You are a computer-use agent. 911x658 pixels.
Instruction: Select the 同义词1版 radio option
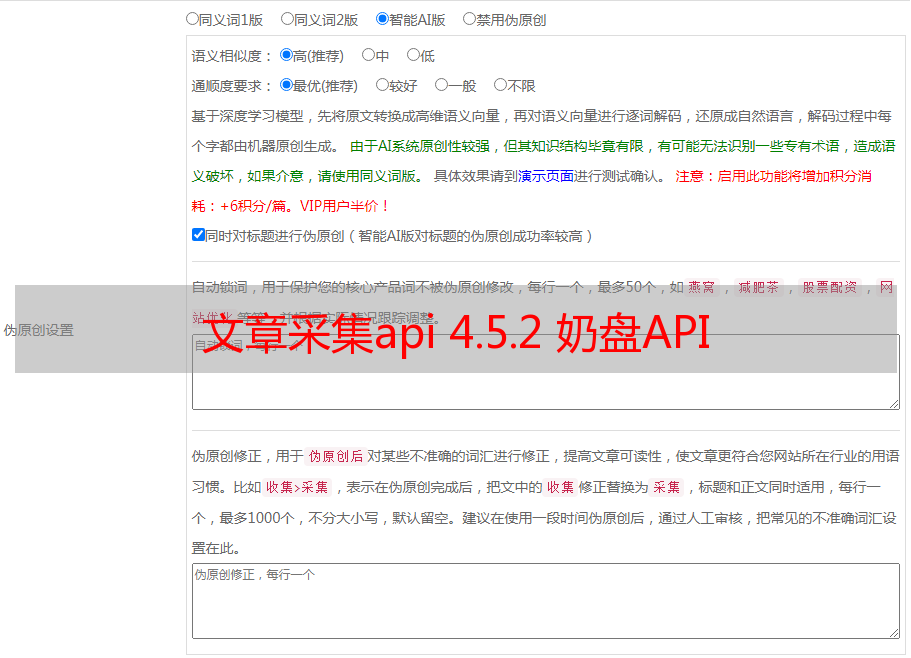192,19
